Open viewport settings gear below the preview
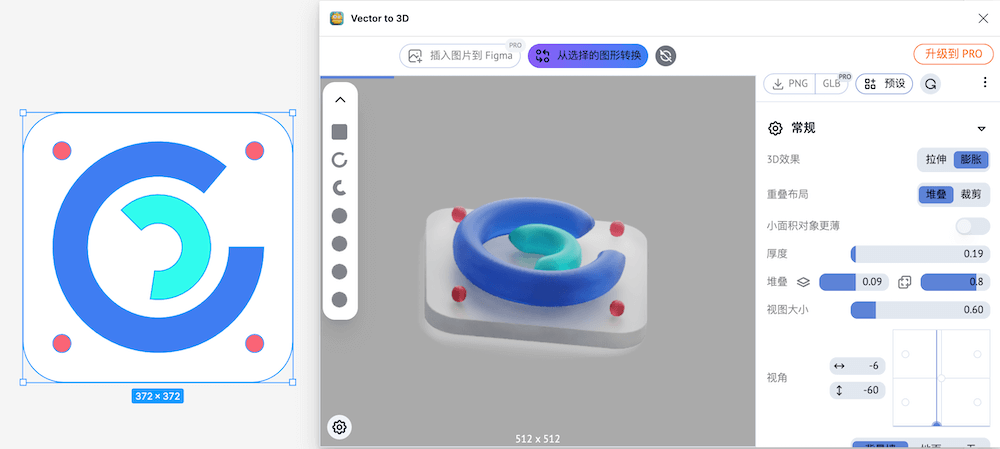 (339, 427)
